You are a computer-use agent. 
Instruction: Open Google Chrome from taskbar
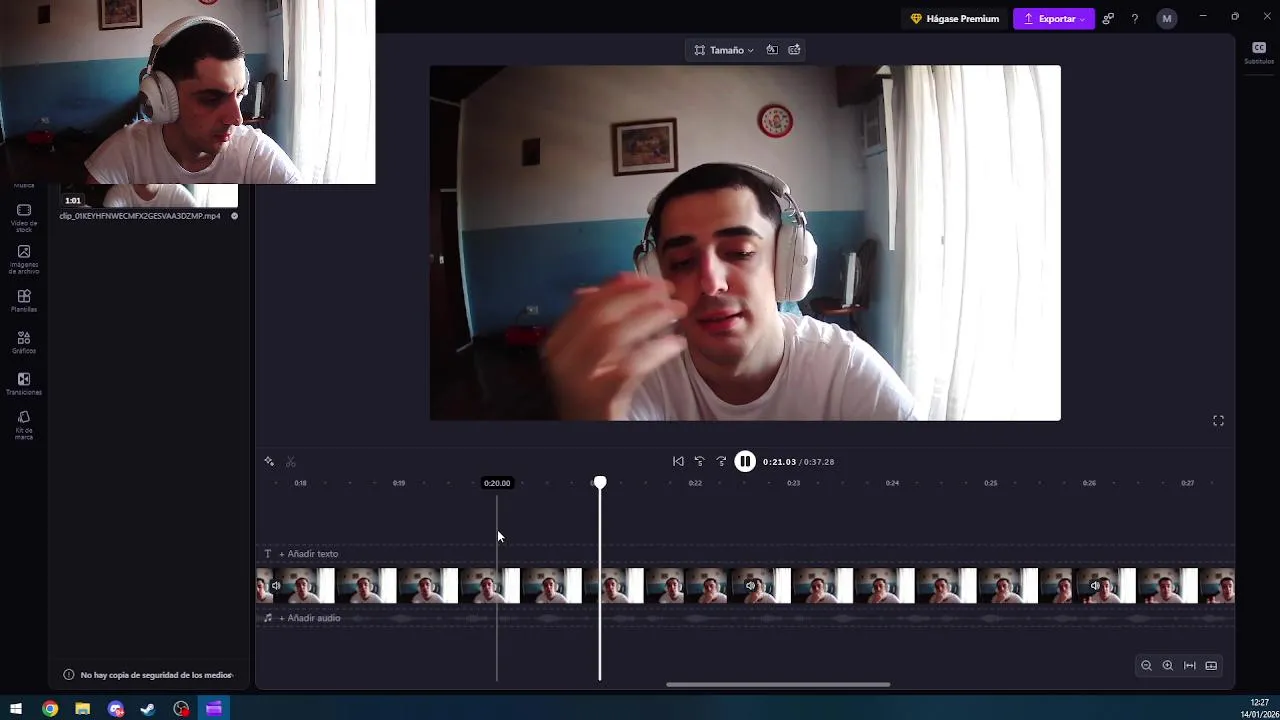[50, 709]
